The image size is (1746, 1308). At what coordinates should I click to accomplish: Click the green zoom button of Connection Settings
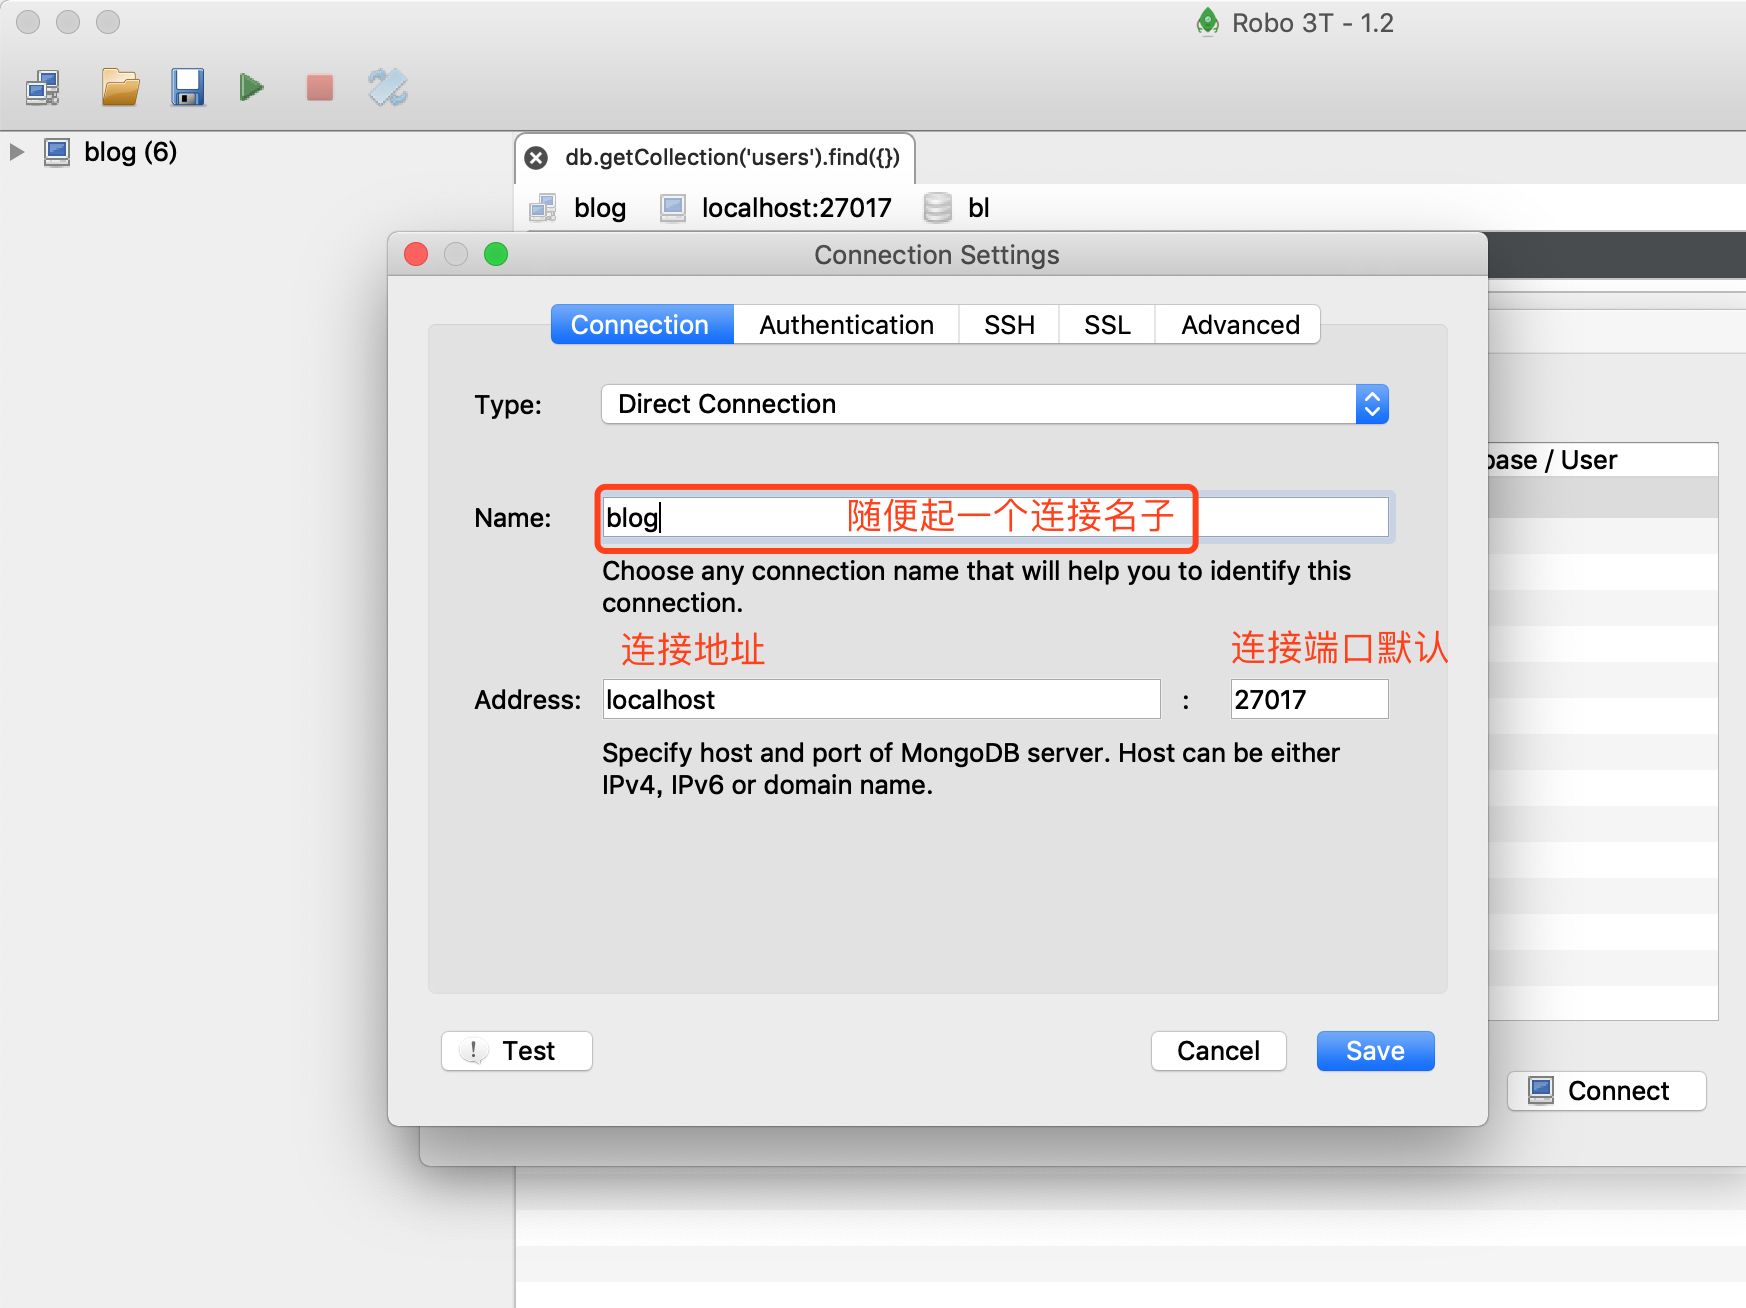pyautogui.click(x=496, y=254)
